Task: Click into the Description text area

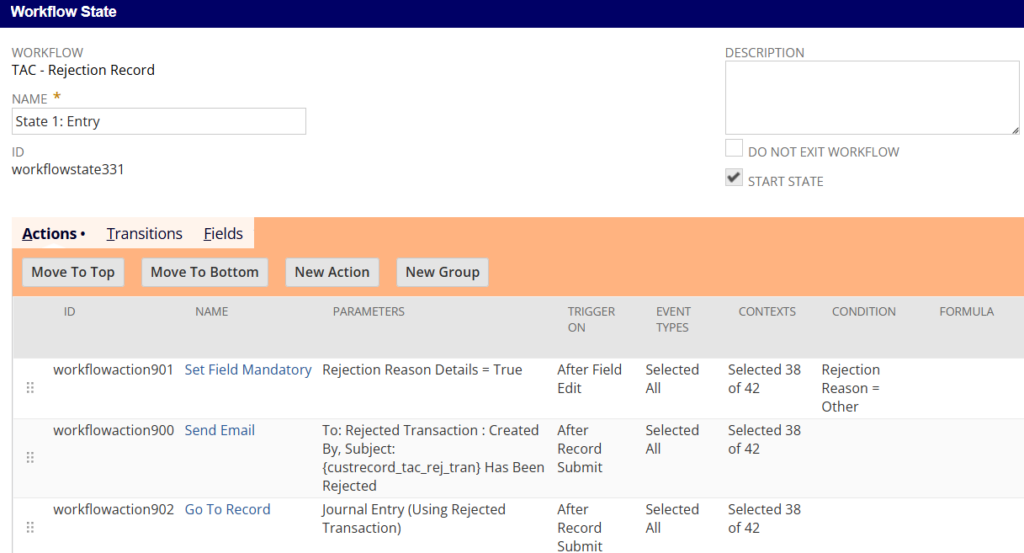Action: [872, 98]
